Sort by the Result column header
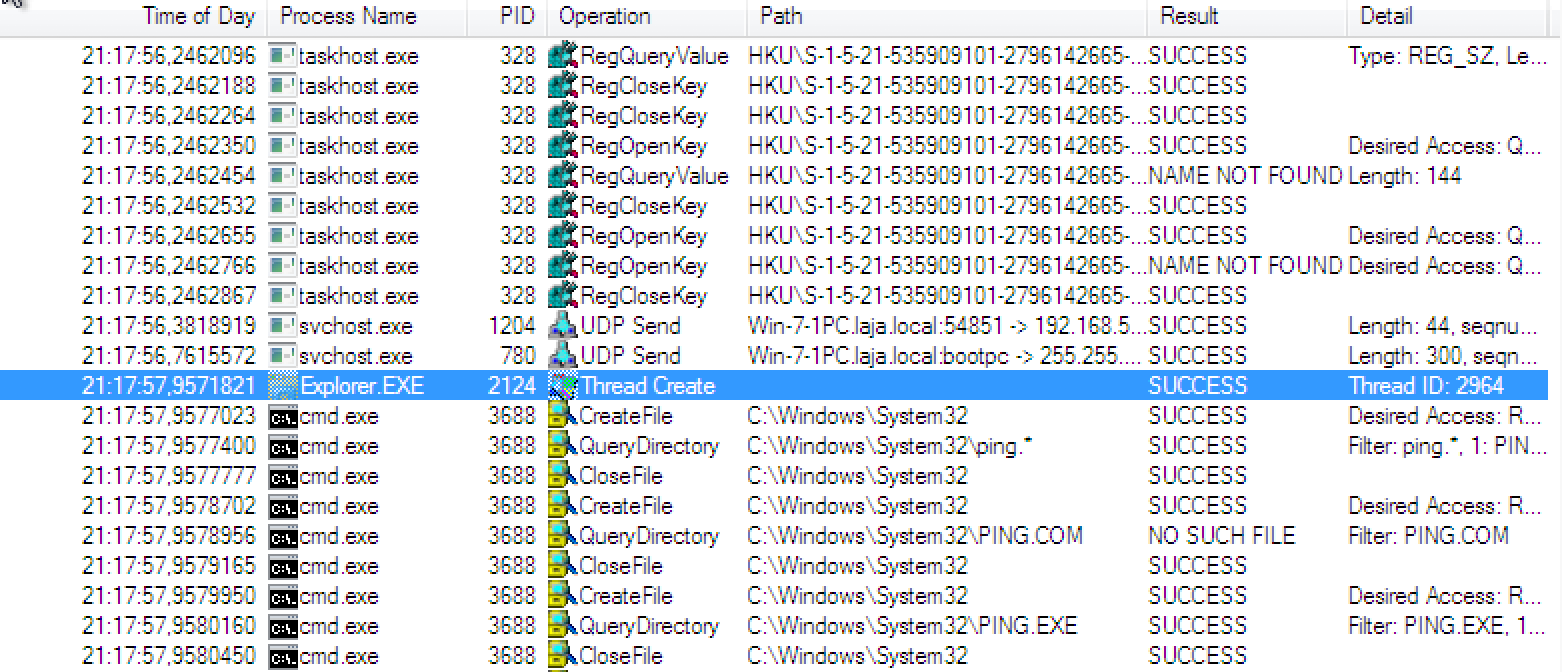Screen dimensions: 1562x672 [1188, 16]
